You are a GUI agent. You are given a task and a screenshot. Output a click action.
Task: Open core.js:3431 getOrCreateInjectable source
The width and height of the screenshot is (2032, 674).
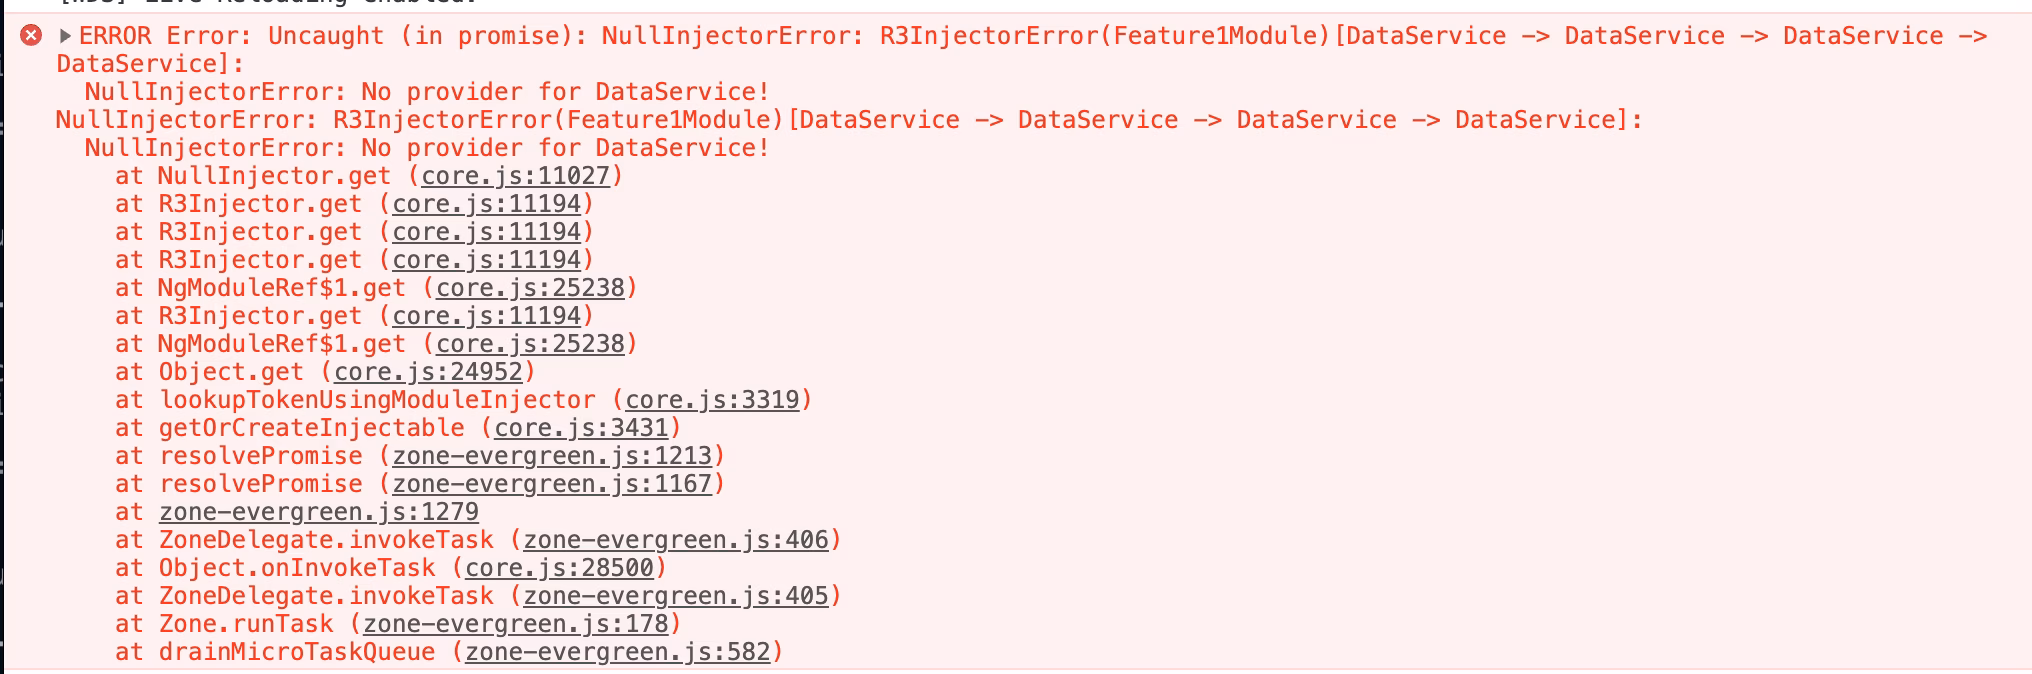(x=581, y=428)
